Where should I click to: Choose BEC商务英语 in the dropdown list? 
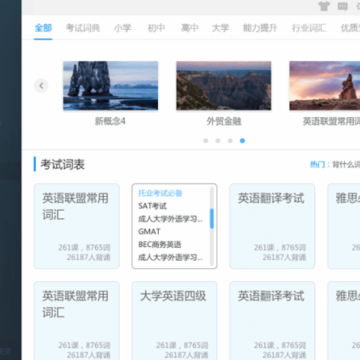click(160, 245)
